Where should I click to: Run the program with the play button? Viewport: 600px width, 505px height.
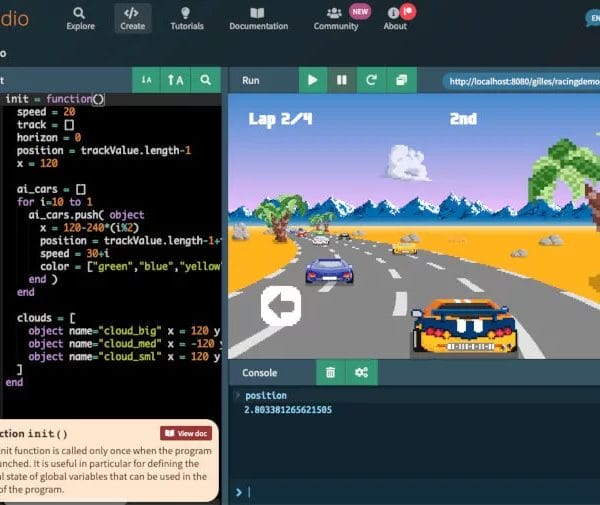[313, 80]
